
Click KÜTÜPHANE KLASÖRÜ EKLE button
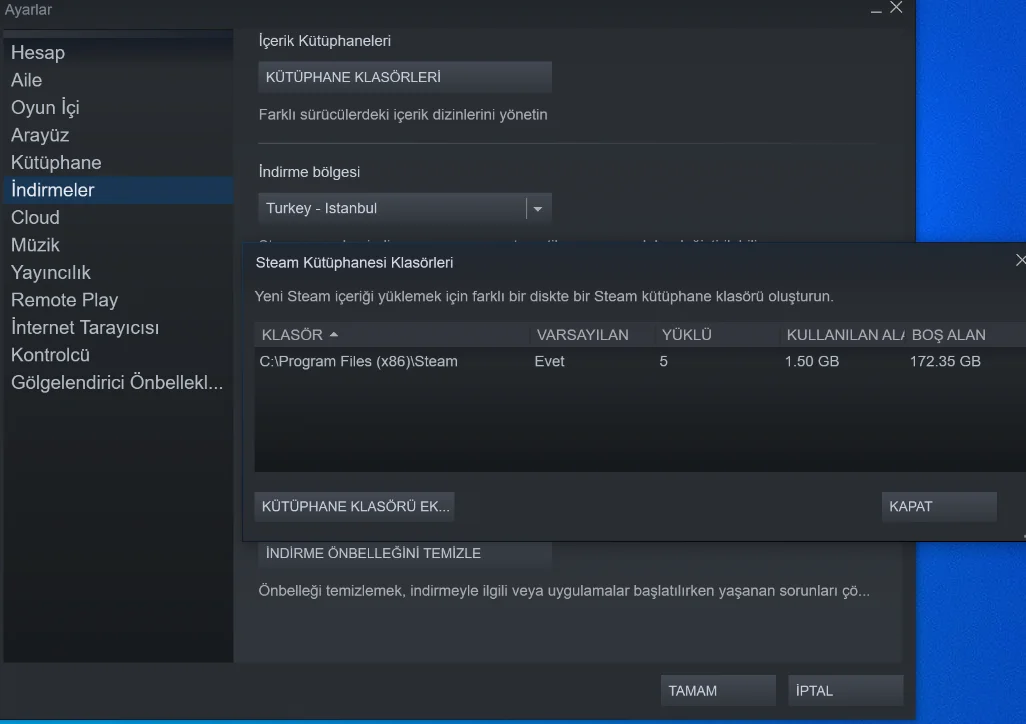pyautogui.click(x=355, y=507)
